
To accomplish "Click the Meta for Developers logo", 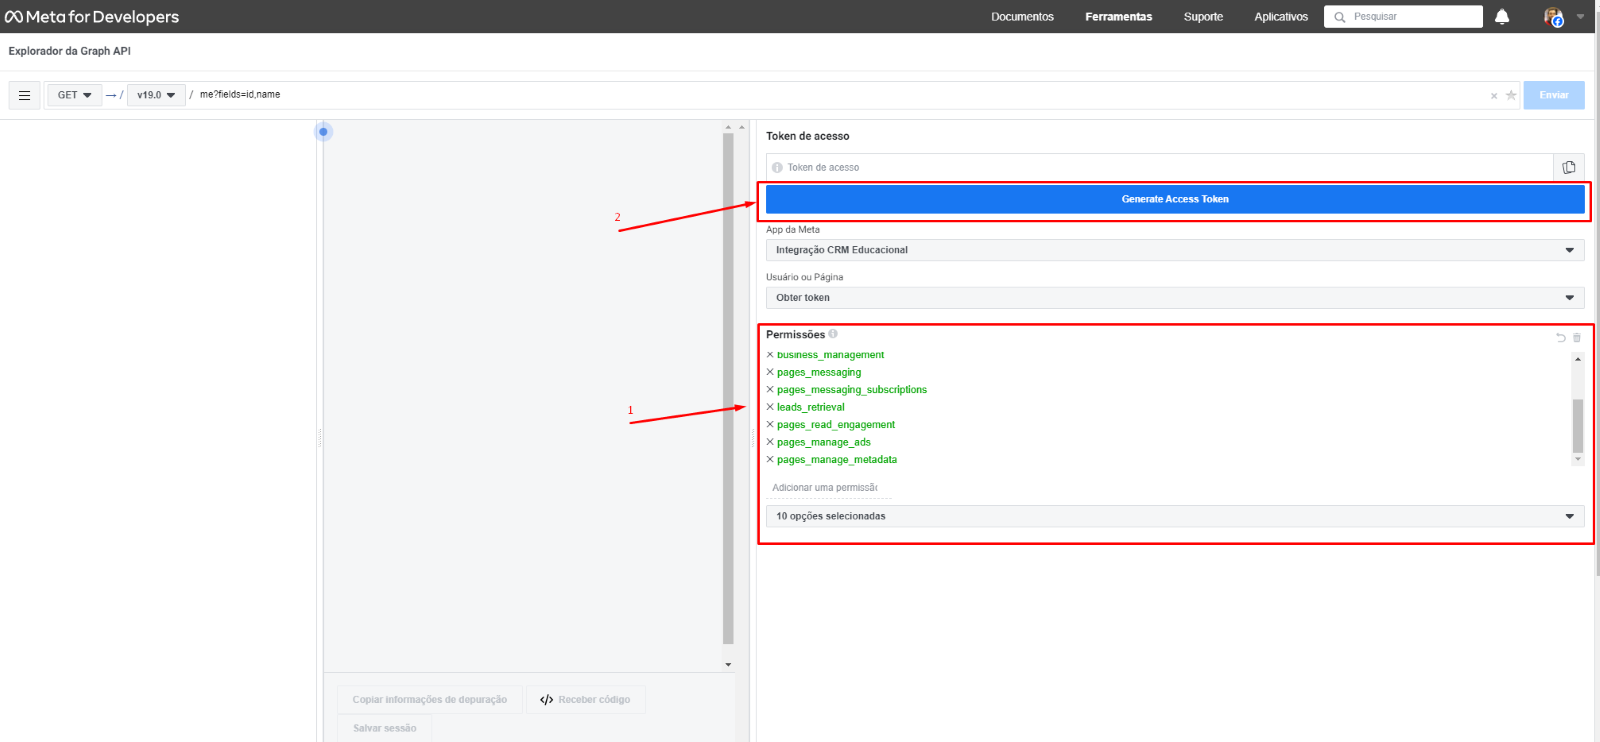I will click(x=92, y=16).
